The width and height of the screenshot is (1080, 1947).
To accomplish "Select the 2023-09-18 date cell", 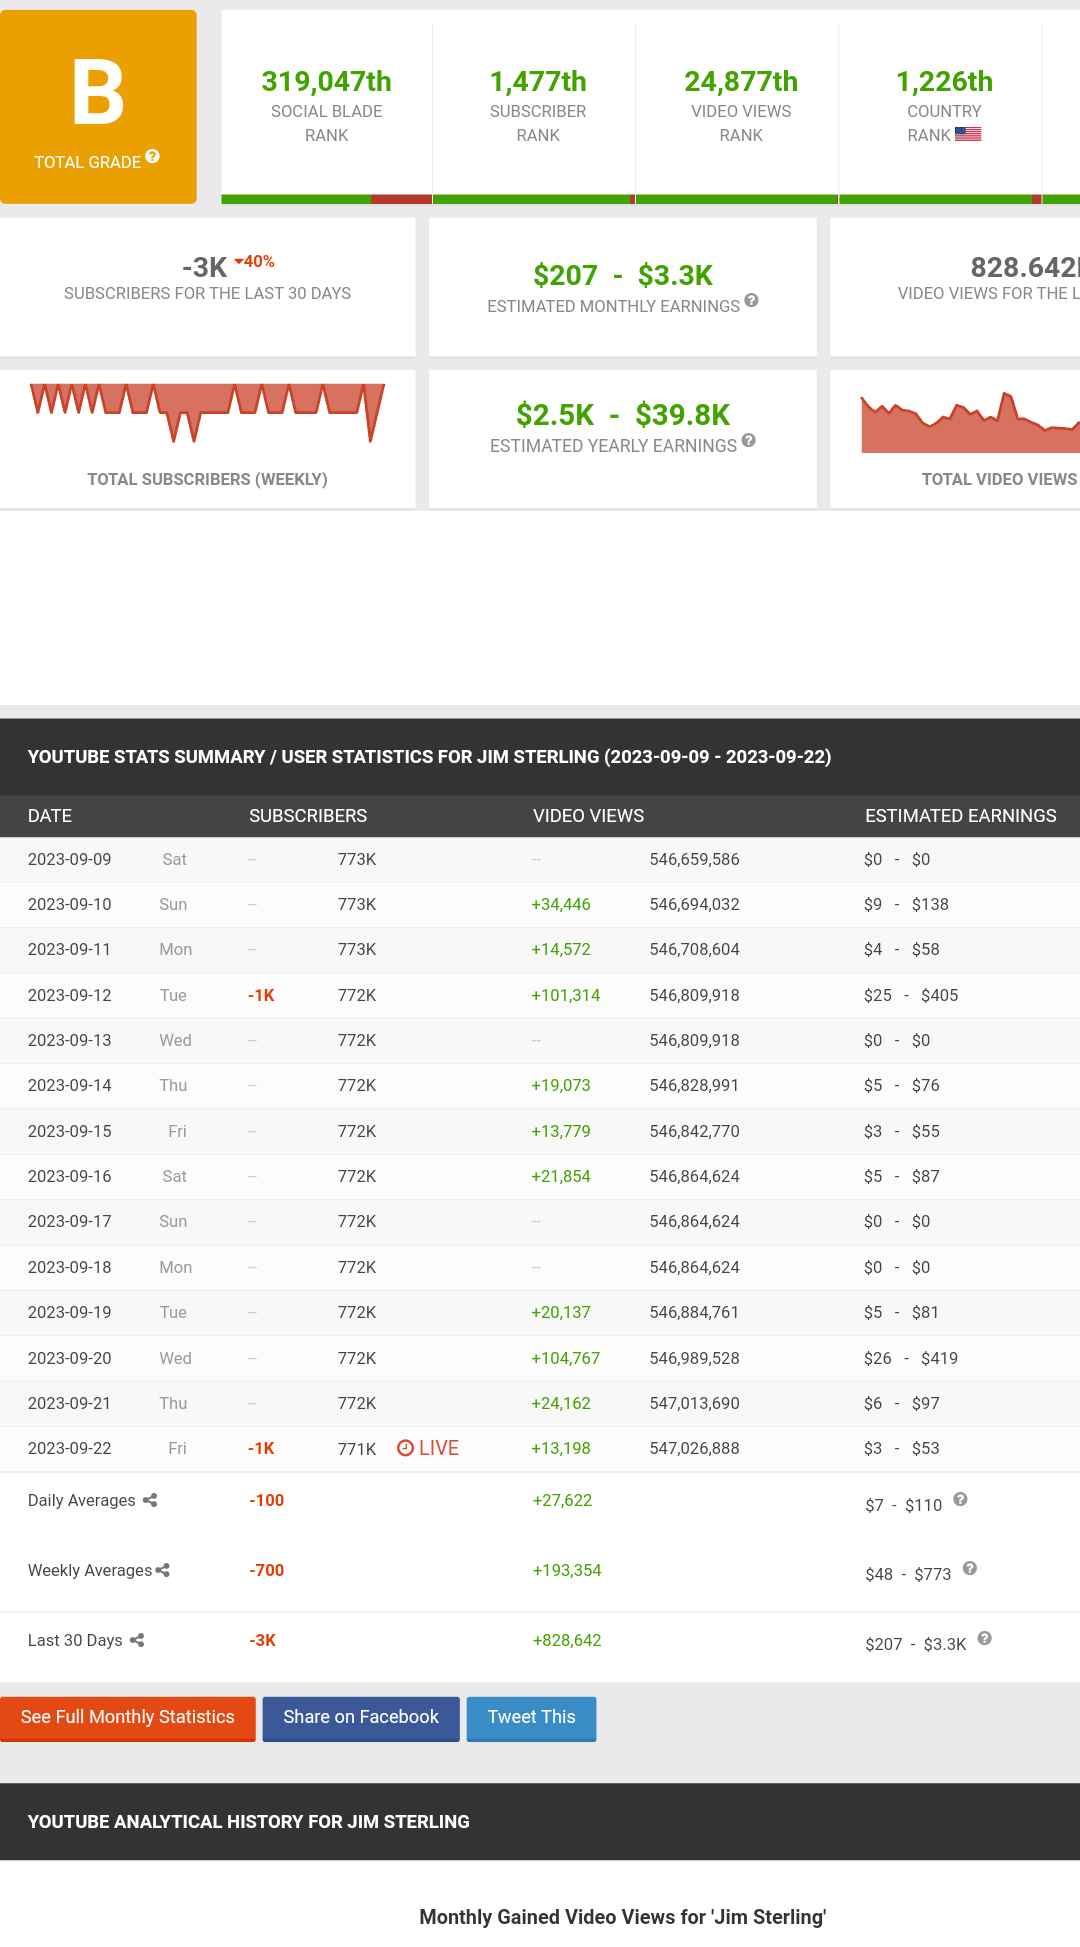I will tap(70, 1267).
